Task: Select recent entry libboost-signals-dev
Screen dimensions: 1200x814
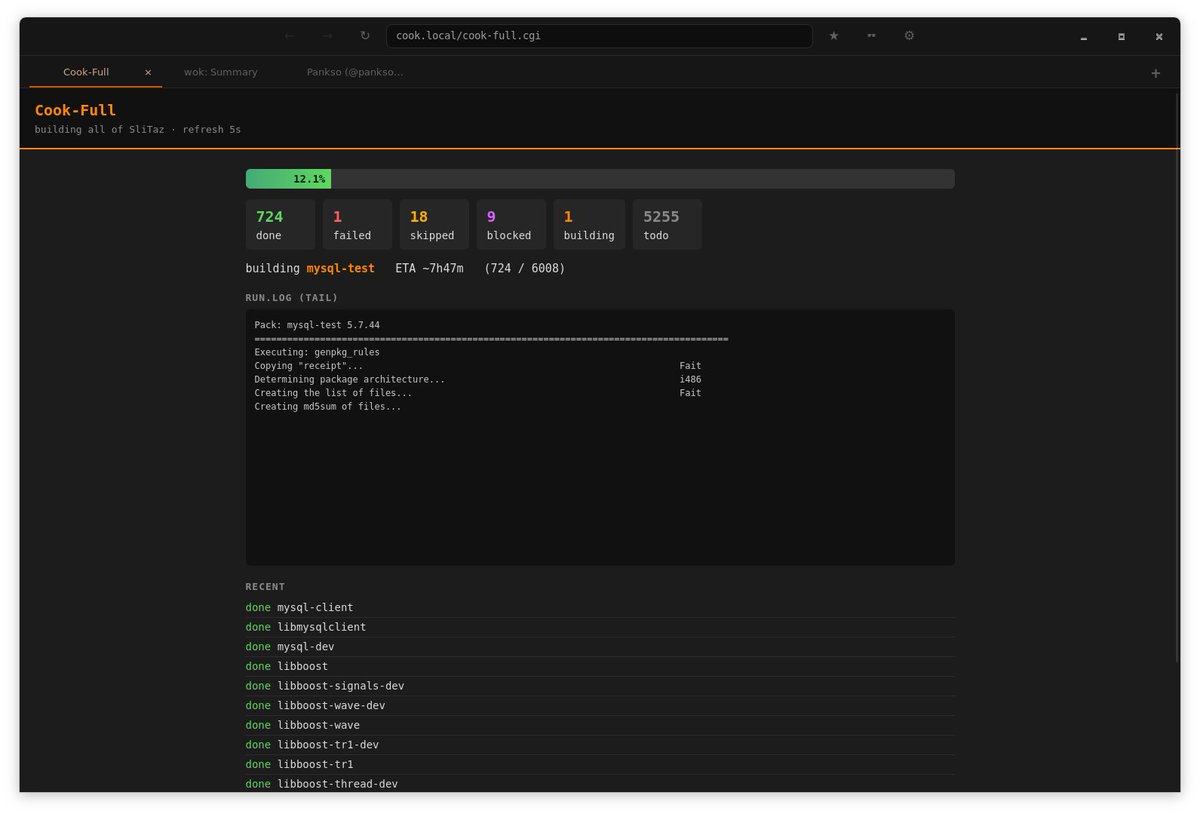Action: click(600, 686)
